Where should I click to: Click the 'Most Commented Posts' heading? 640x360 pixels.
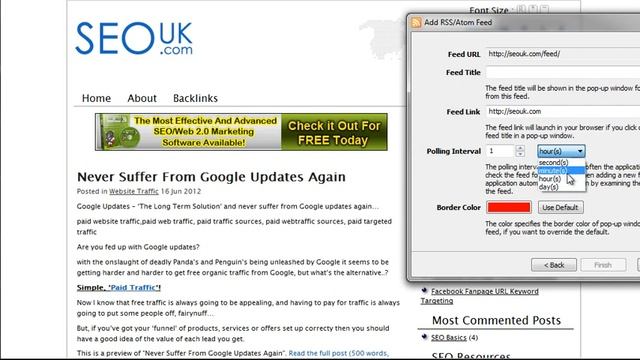tap(496, 320)
